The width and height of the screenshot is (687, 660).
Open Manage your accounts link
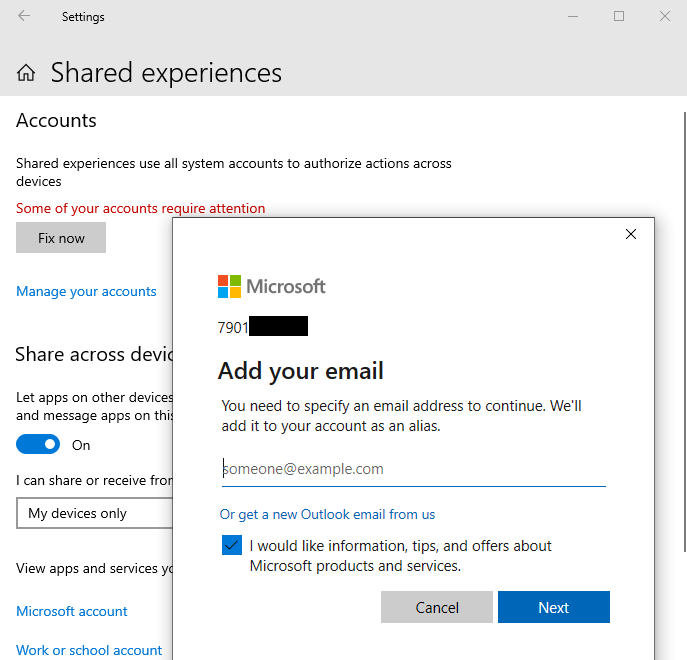click(x=86, y=291)
